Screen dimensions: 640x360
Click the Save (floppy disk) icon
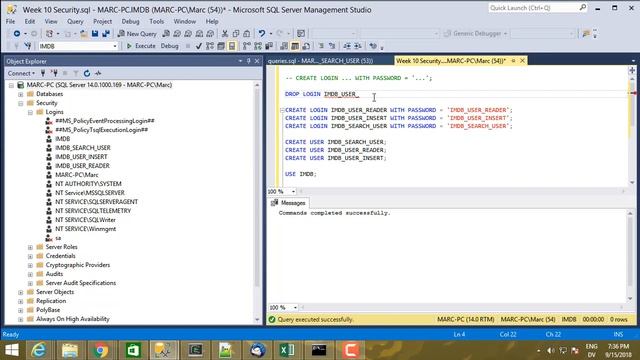click(95, 33)
